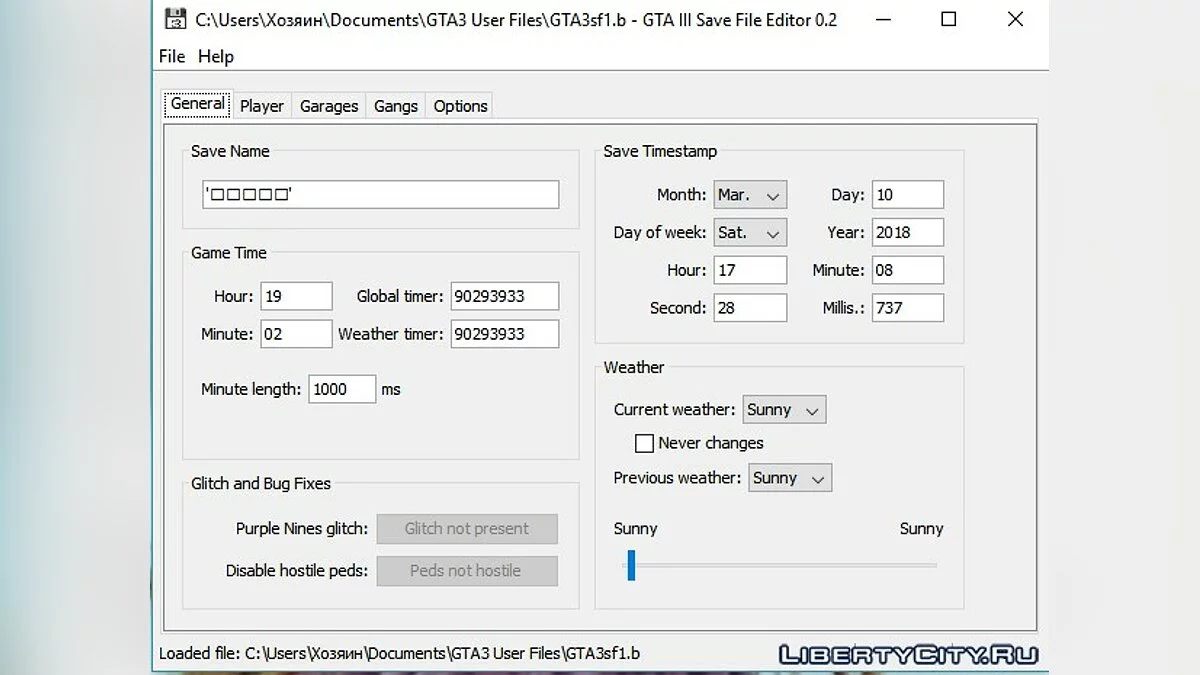Image resolution: width=1200 pixels, height=675 pixels.
Task: Focus the Global timer input field
Action: coord(504,297)
